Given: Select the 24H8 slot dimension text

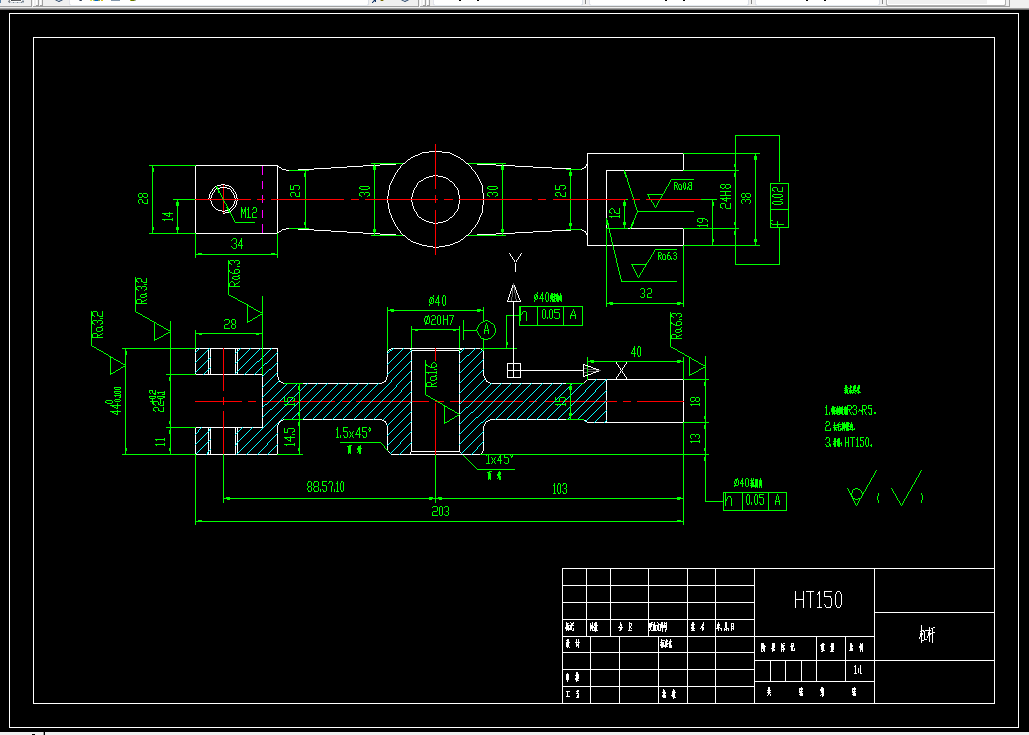Looking at the screenshot, I should 725,195.
